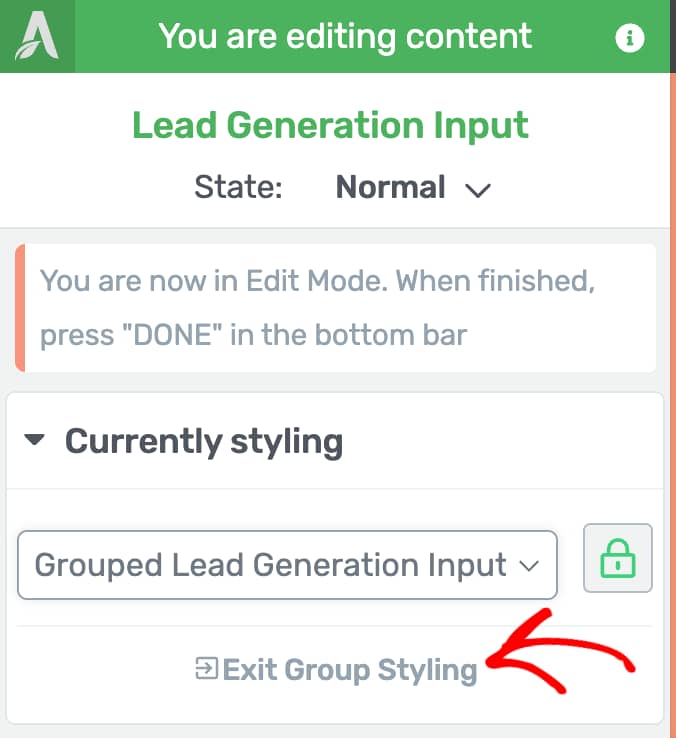Toggle the green padlock group styling lock
The width and height of the screenshot is (676, 738).
pos(618,558)
